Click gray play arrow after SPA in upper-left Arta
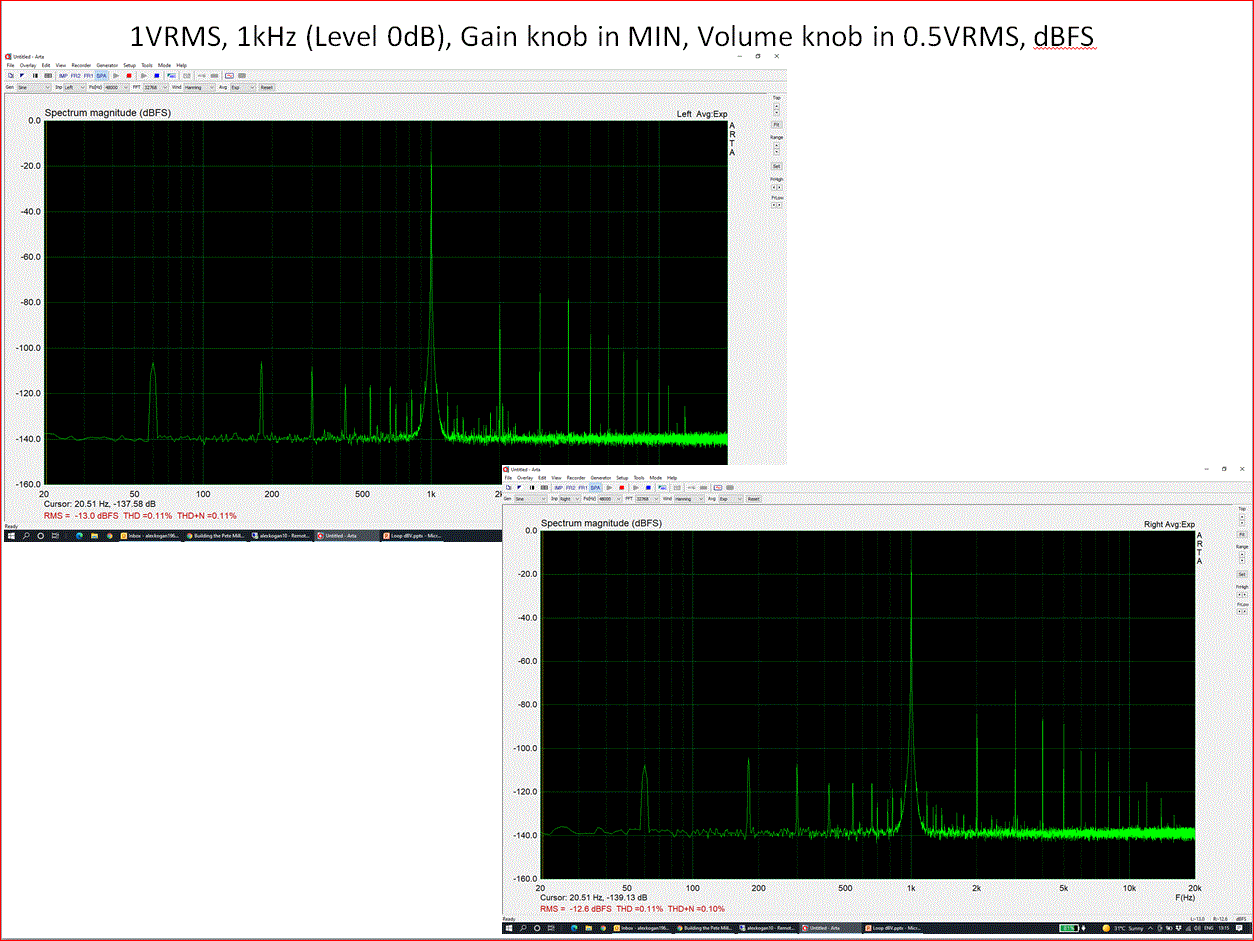The image size is (1254, 941). coord(116,75)
